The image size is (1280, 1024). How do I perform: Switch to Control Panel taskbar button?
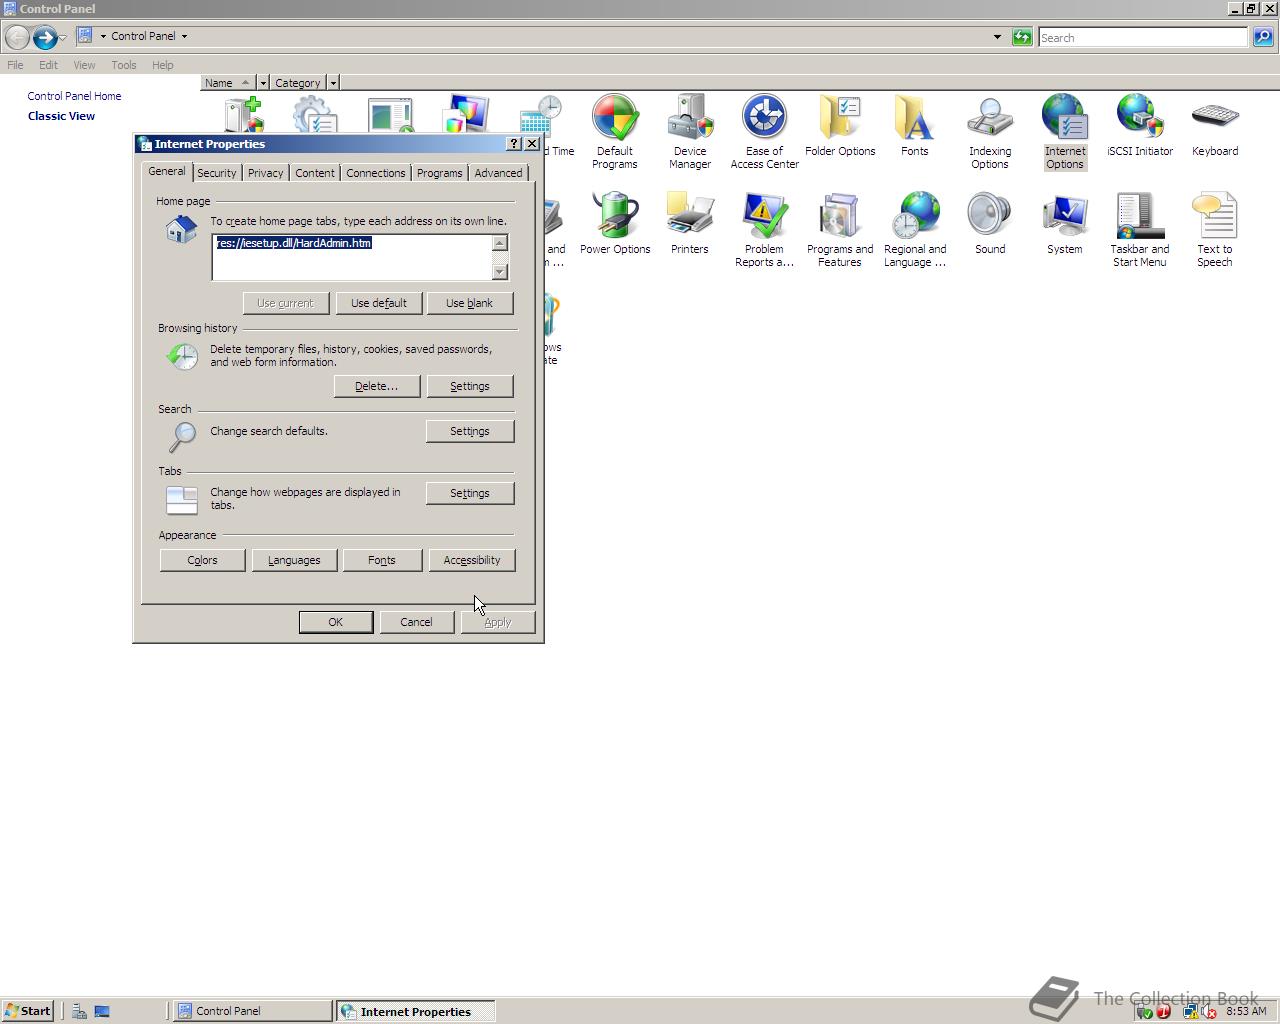pos(252,1011)
